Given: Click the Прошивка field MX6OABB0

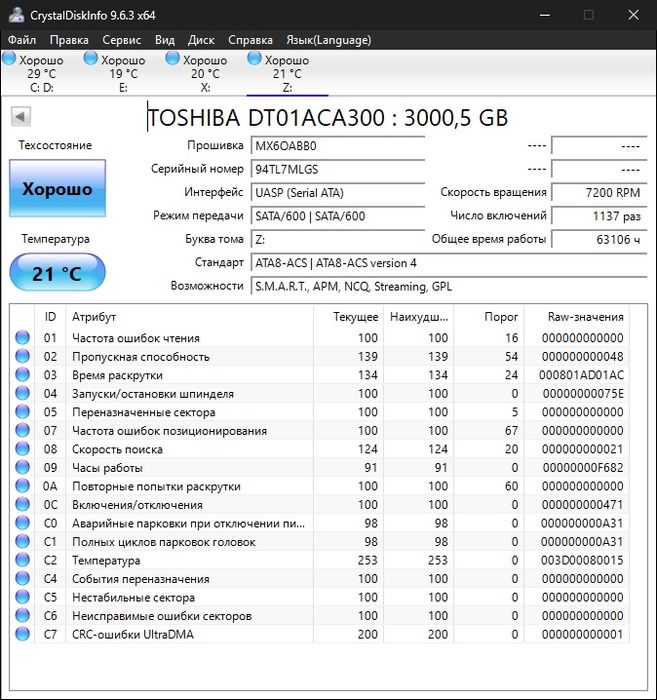Looking at the screenshot, I should coord(338,146).
